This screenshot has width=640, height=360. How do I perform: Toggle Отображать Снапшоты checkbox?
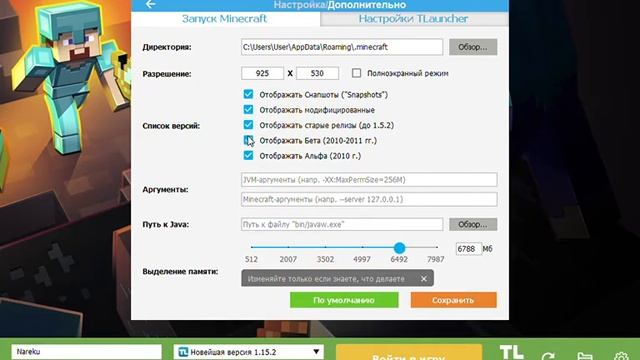click(248, 94)
